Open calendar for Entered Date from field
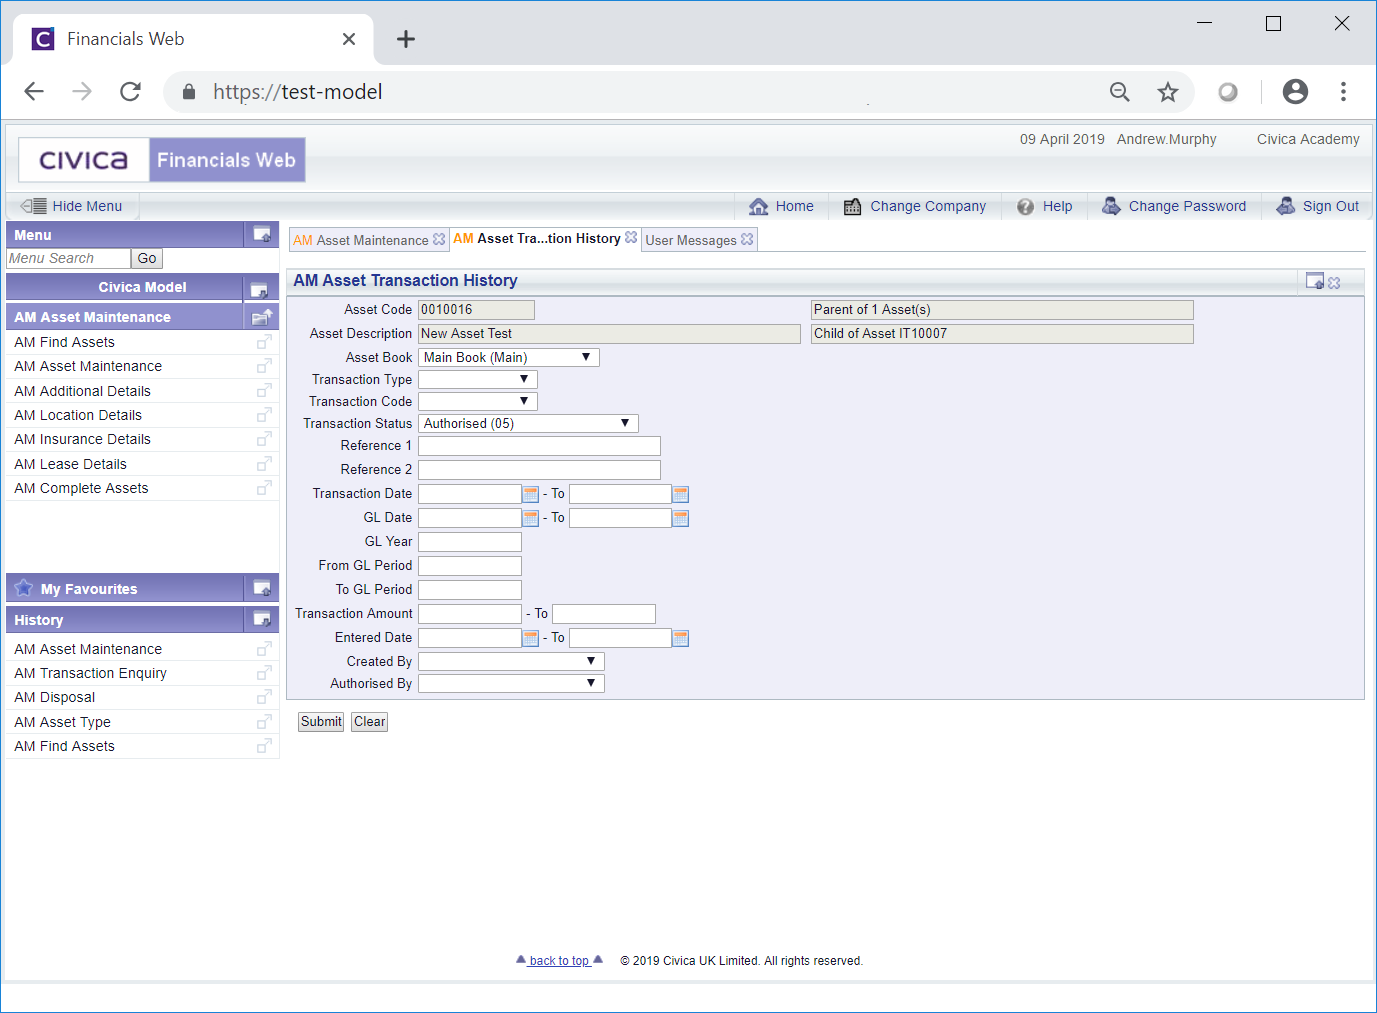Image resolution: width=1377 pixels, height=1013 pixels. point(531,638)
